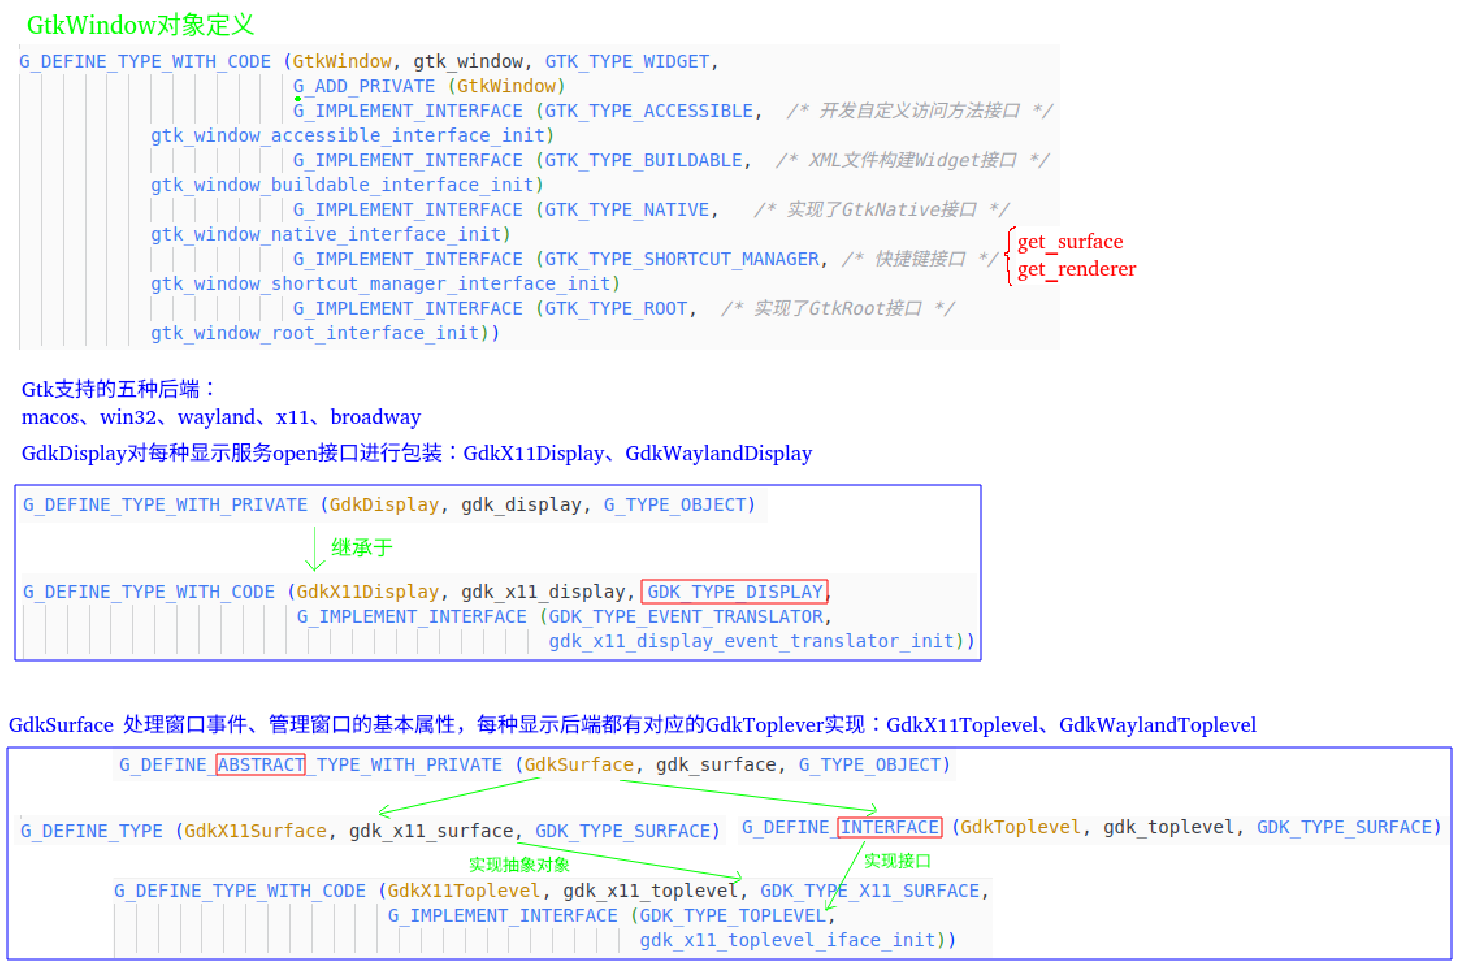Click the "gdk_x11_surface" argument
1481x971 pixels.
click(x=431, y=831)
